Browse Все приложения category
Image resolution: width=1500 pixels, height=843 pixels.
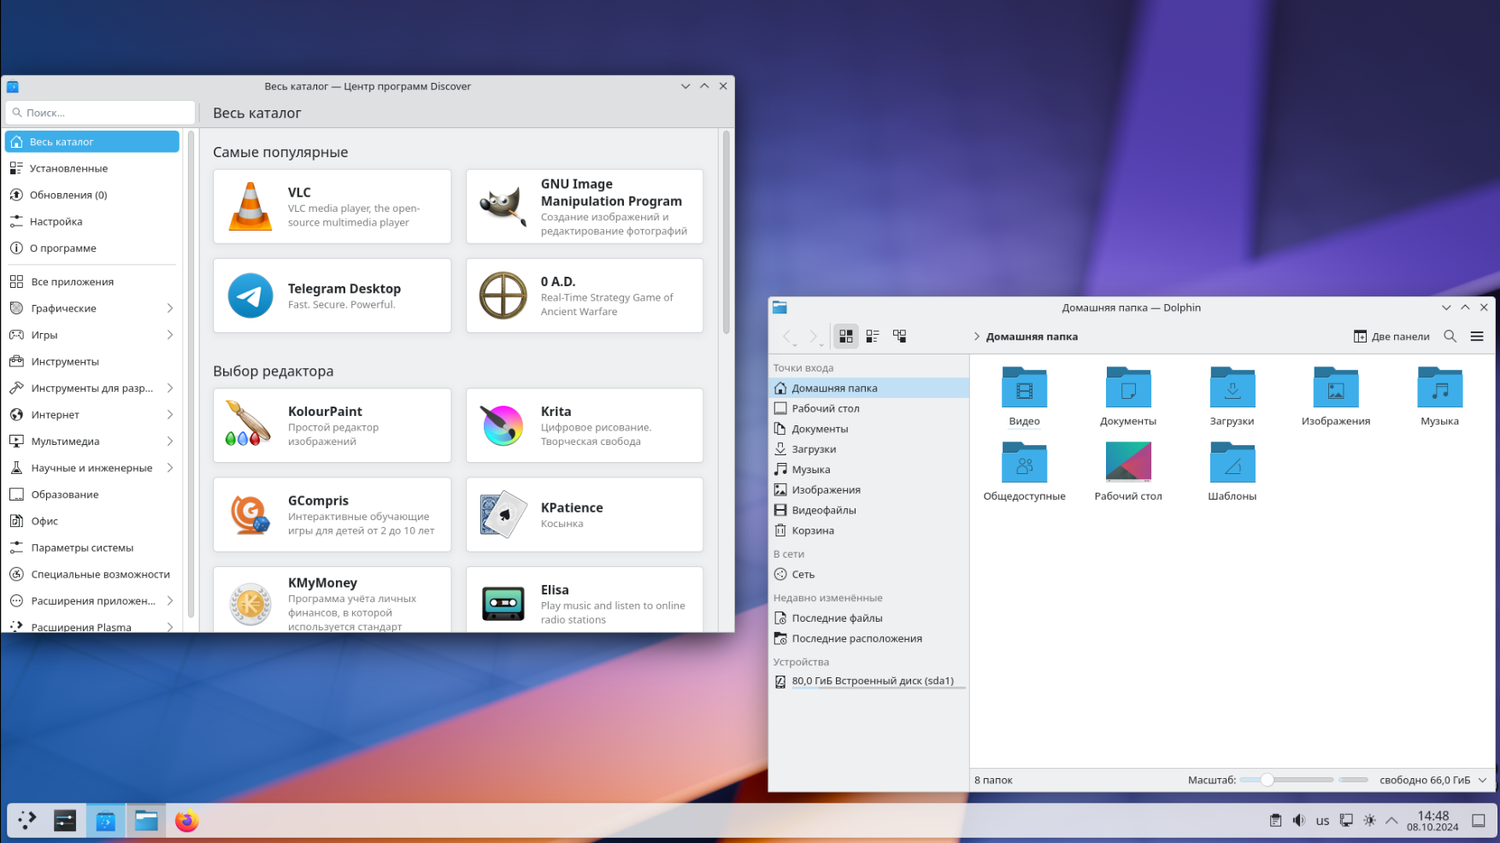92,282
